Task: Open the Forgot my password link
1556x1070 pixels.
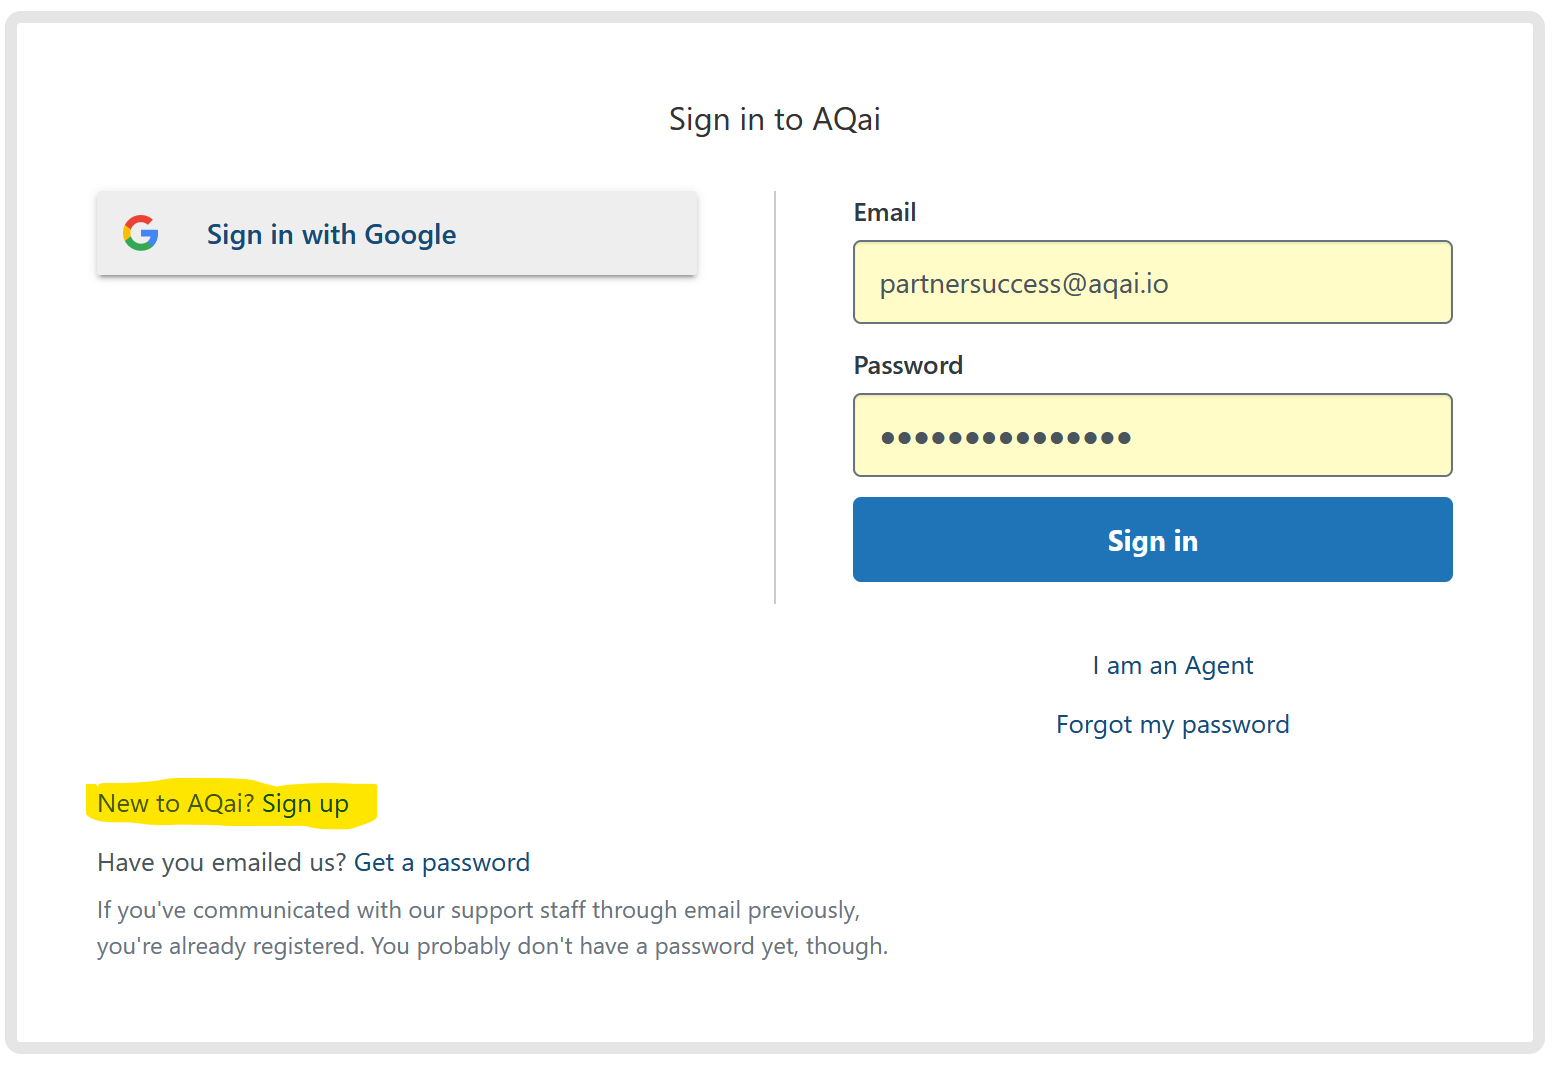Action: coord(1172,725)
